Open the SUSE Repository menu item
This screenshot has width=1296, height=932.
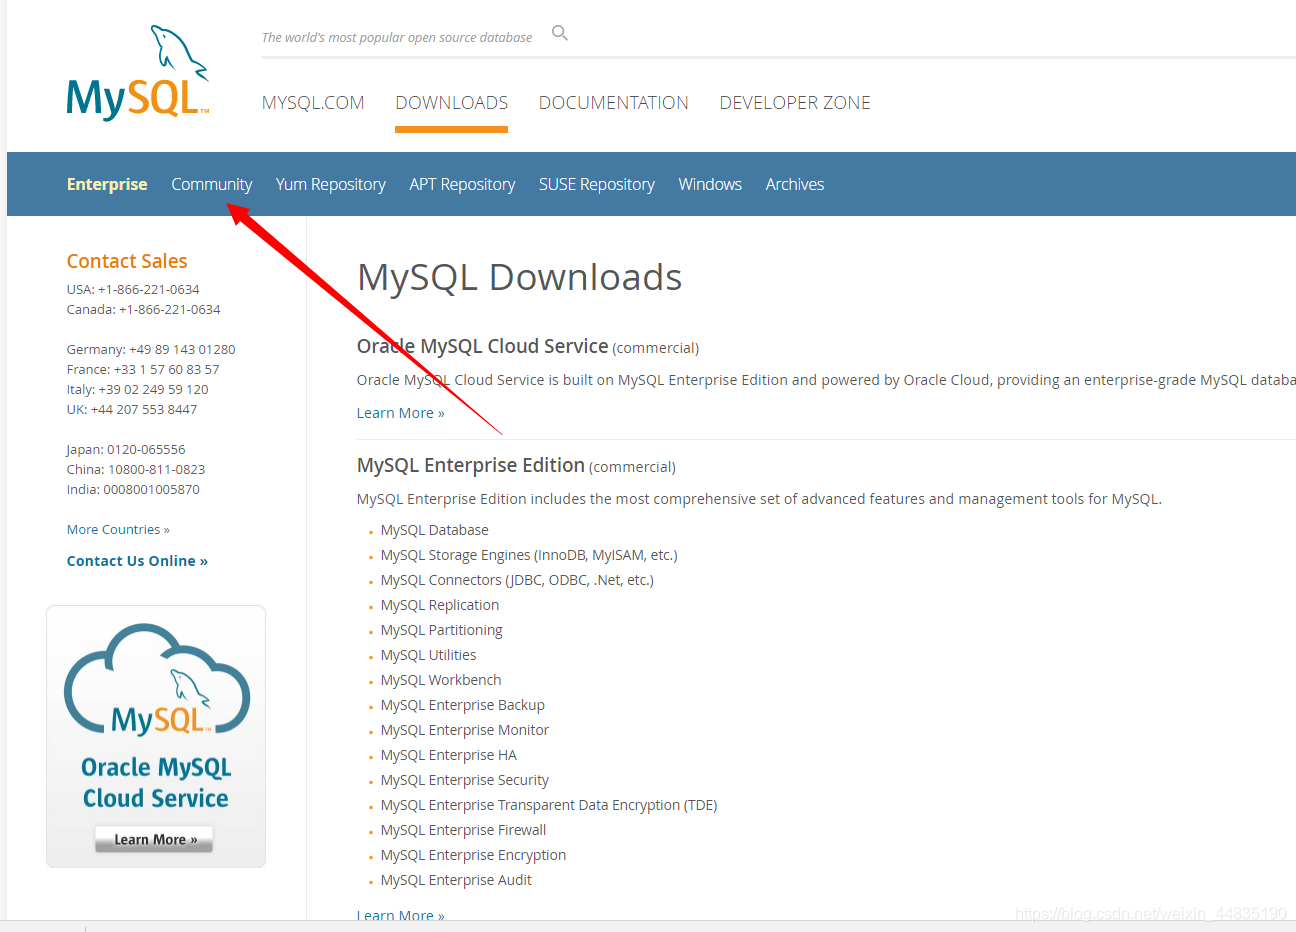[597, 184]
